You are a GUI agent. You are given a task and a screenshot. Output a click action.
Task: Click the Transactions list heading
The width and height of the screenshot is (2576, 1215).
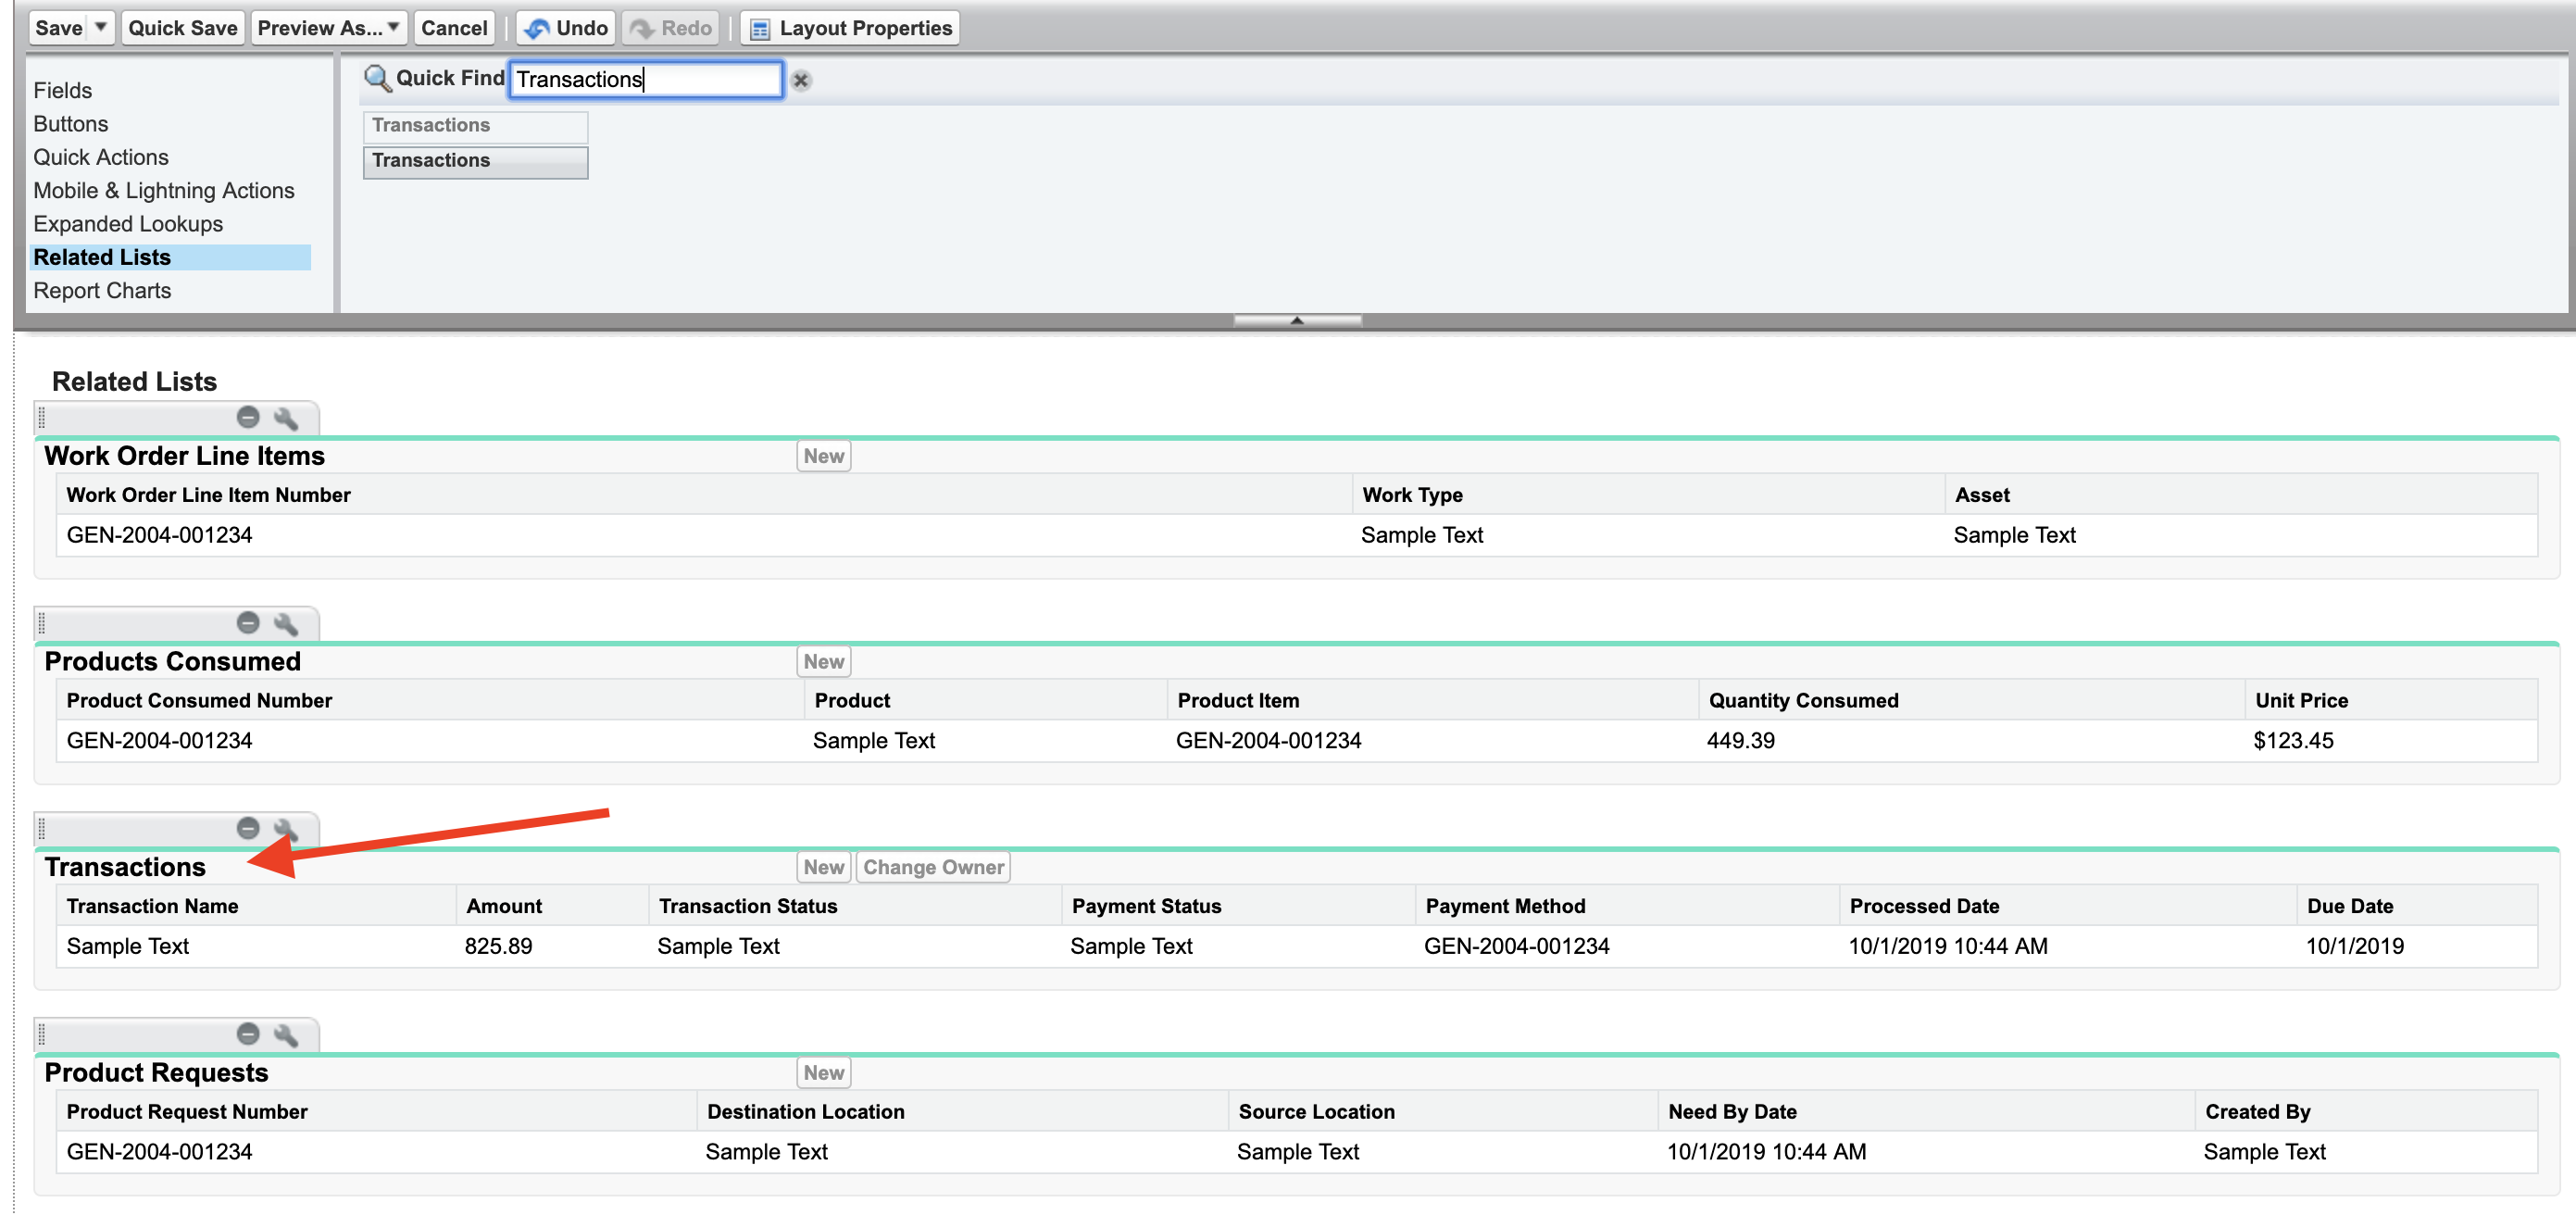pyautogui.click(x=125, y=867)
